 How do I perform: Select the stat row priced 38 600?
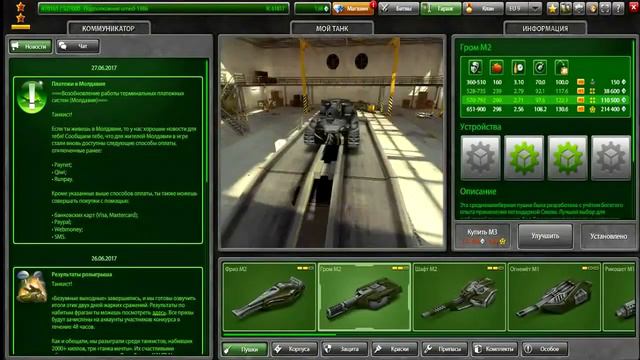coord(545,91)
